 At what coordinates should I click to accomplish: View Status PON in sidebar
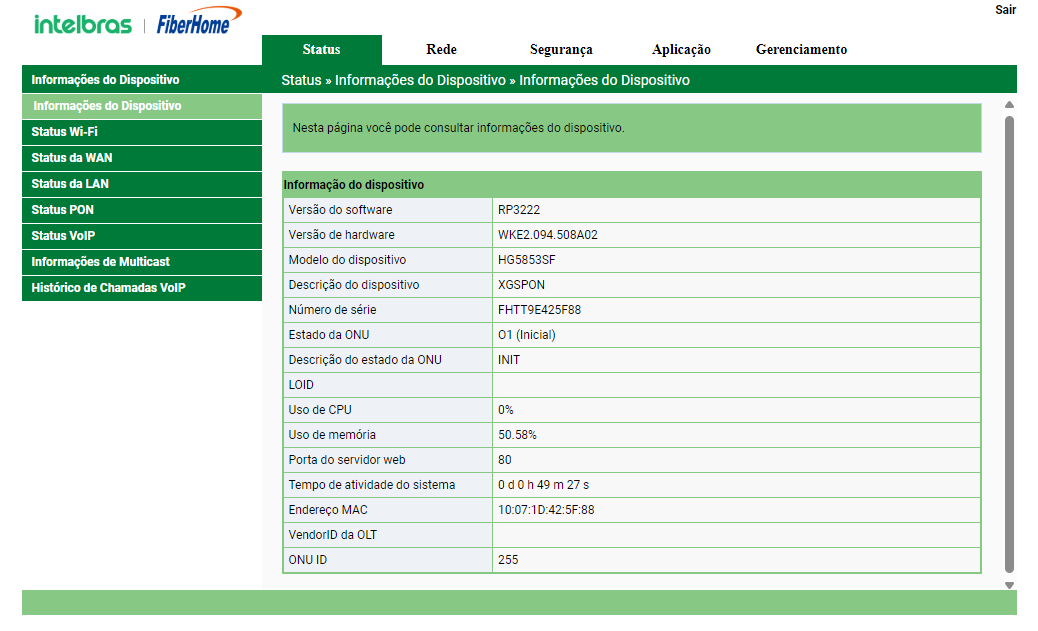142,210
